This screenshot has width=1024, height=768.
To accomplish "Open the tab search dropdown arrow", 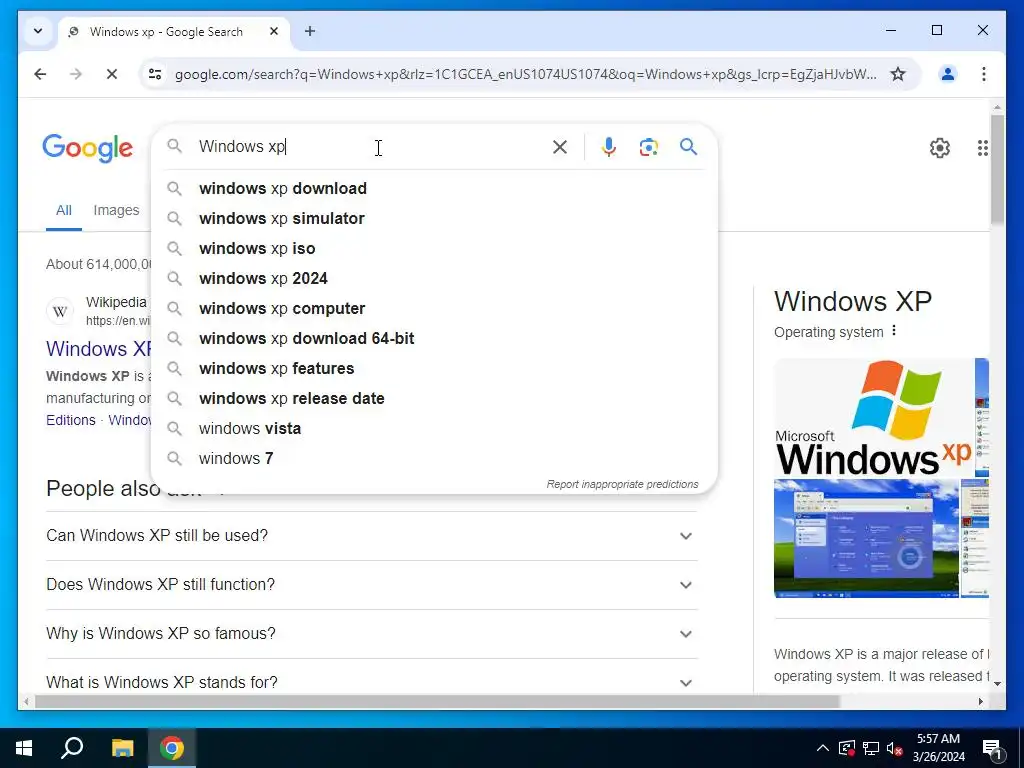I will (38, 31).
